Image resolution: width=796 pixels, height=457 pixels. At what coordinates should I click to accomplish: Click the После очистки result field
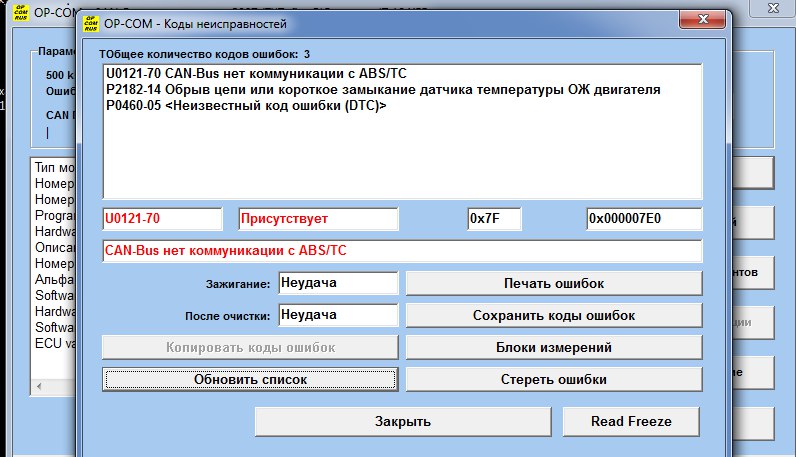coord(337,315)
